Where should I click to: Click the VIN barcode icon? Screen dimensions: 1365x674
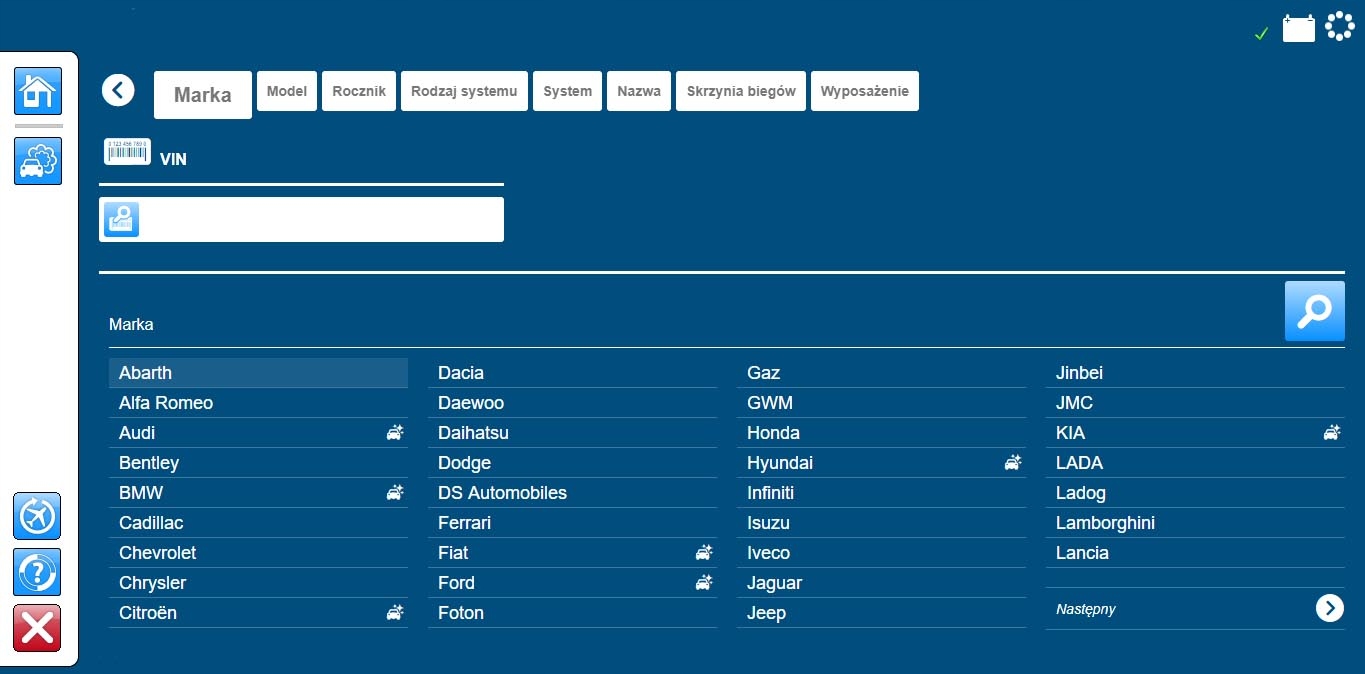click(127, 151)
